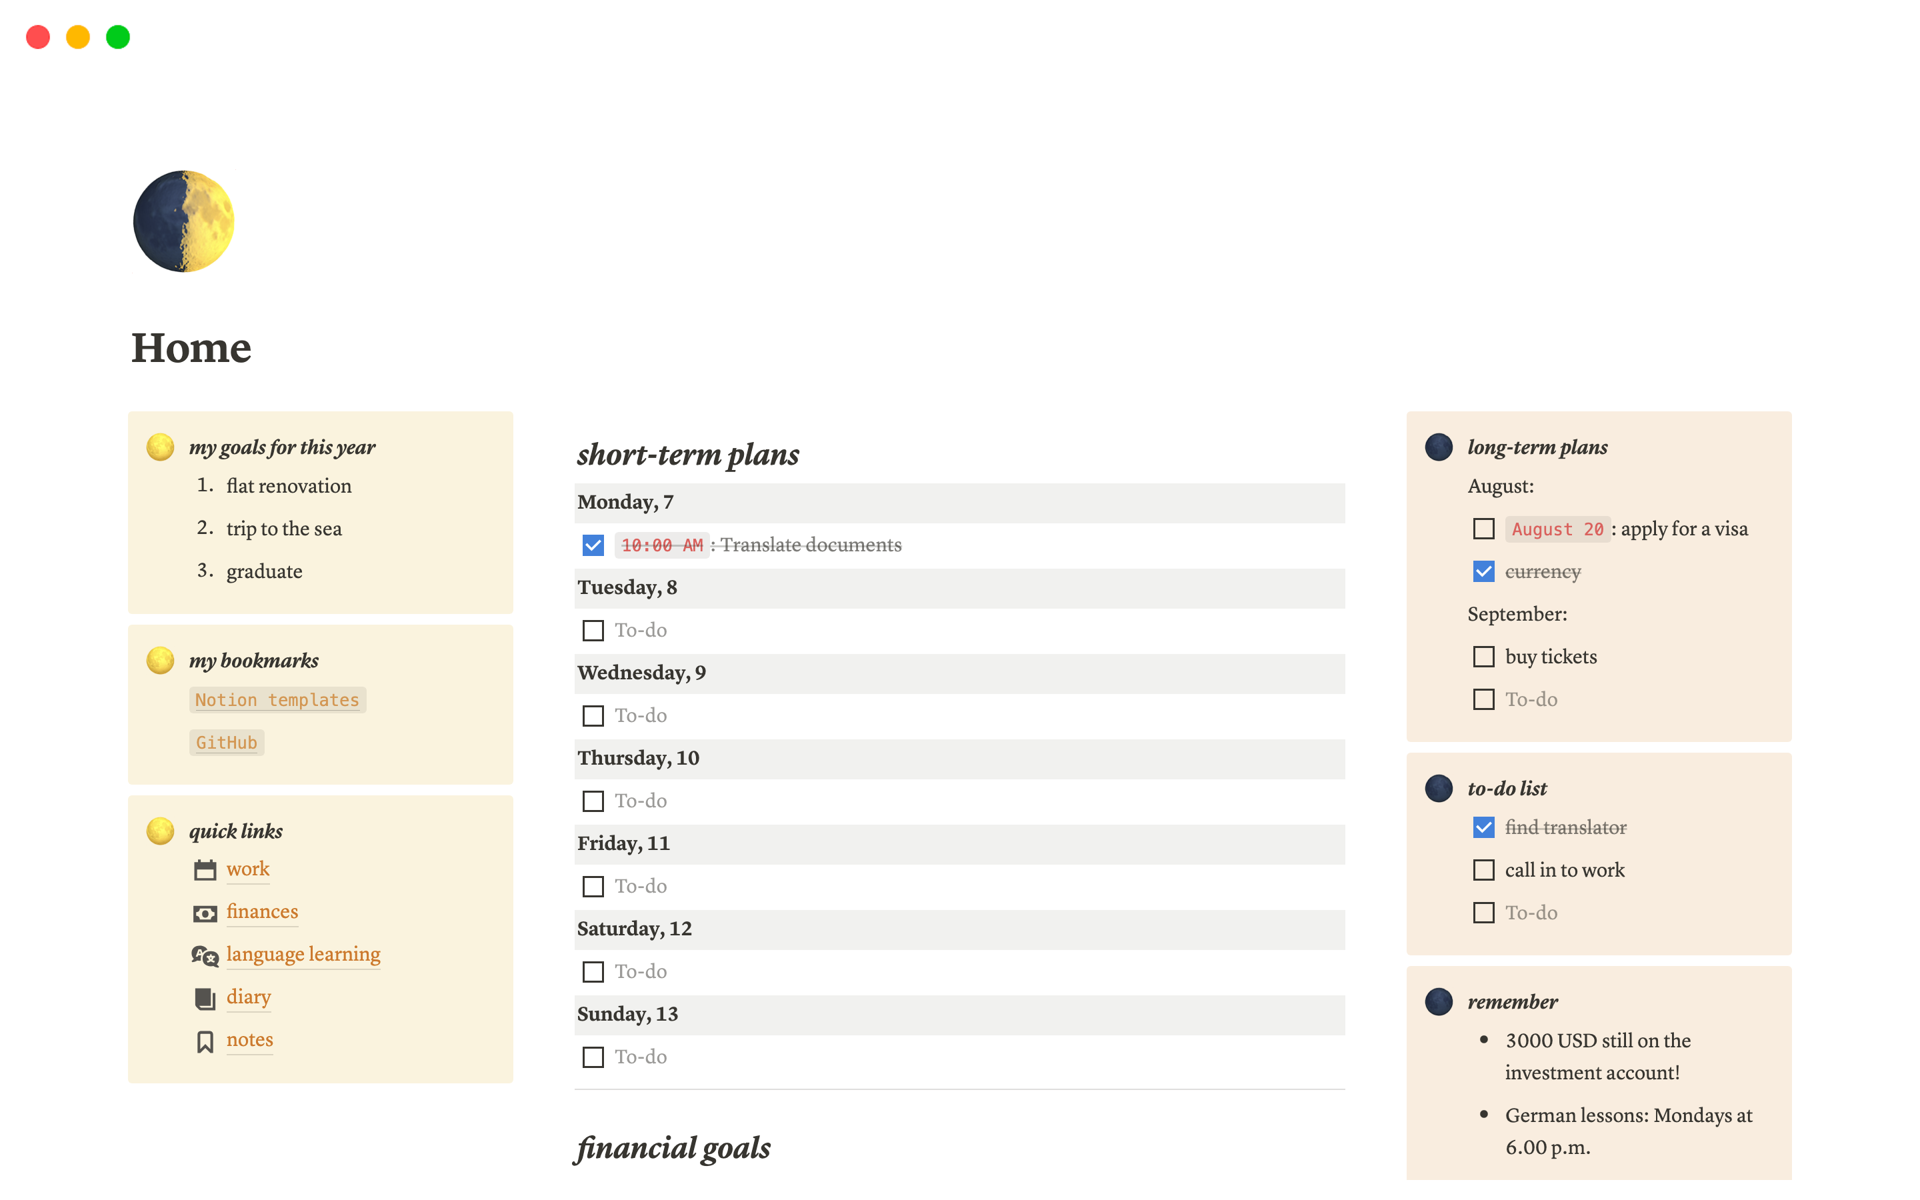Tick the buy tickets checkbox
The image size is (1920, 1200).
(1483, 657)
